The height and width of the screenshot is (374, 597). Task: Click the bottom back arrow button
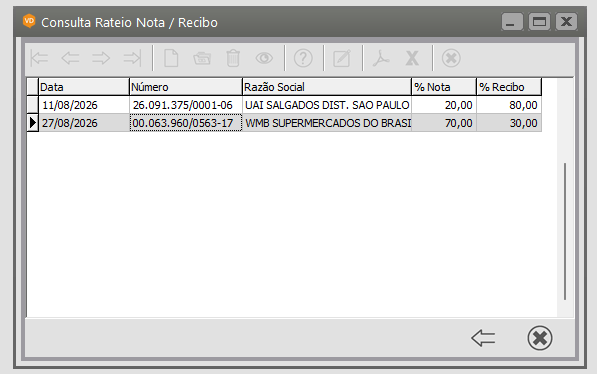(x=483, y=338)
